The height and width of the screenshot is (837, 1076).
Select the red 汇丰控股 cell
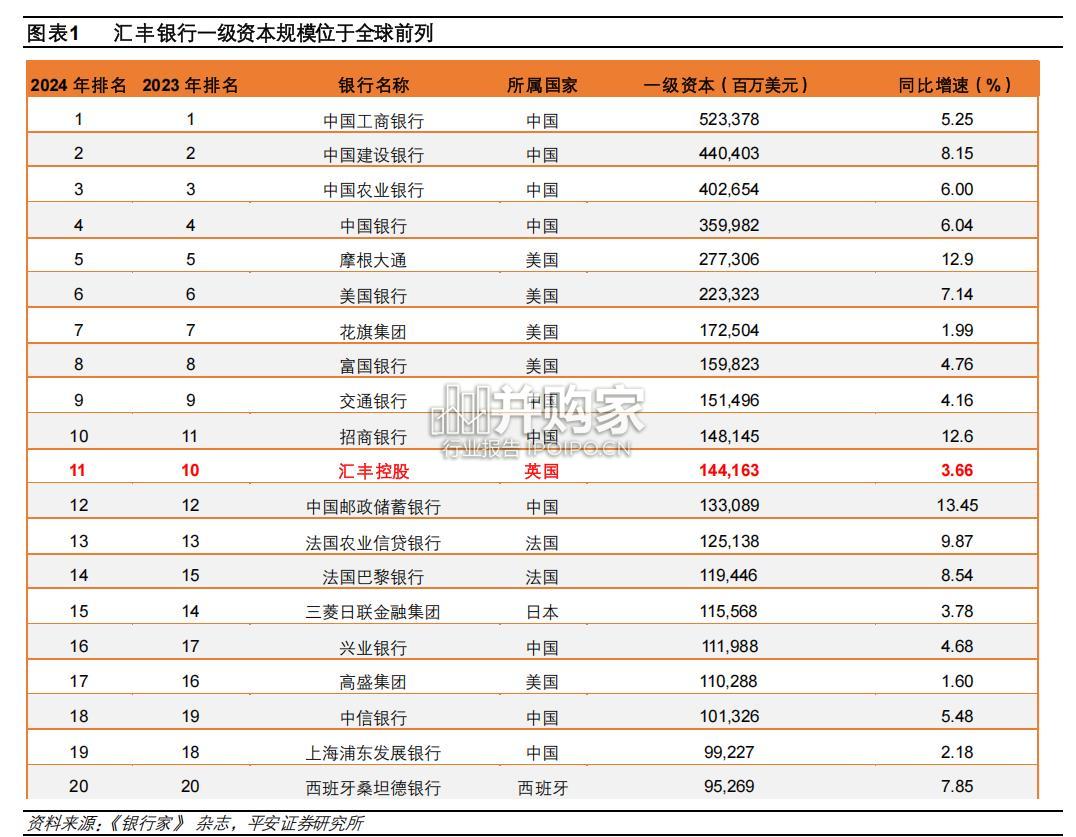tap(373, 471)
